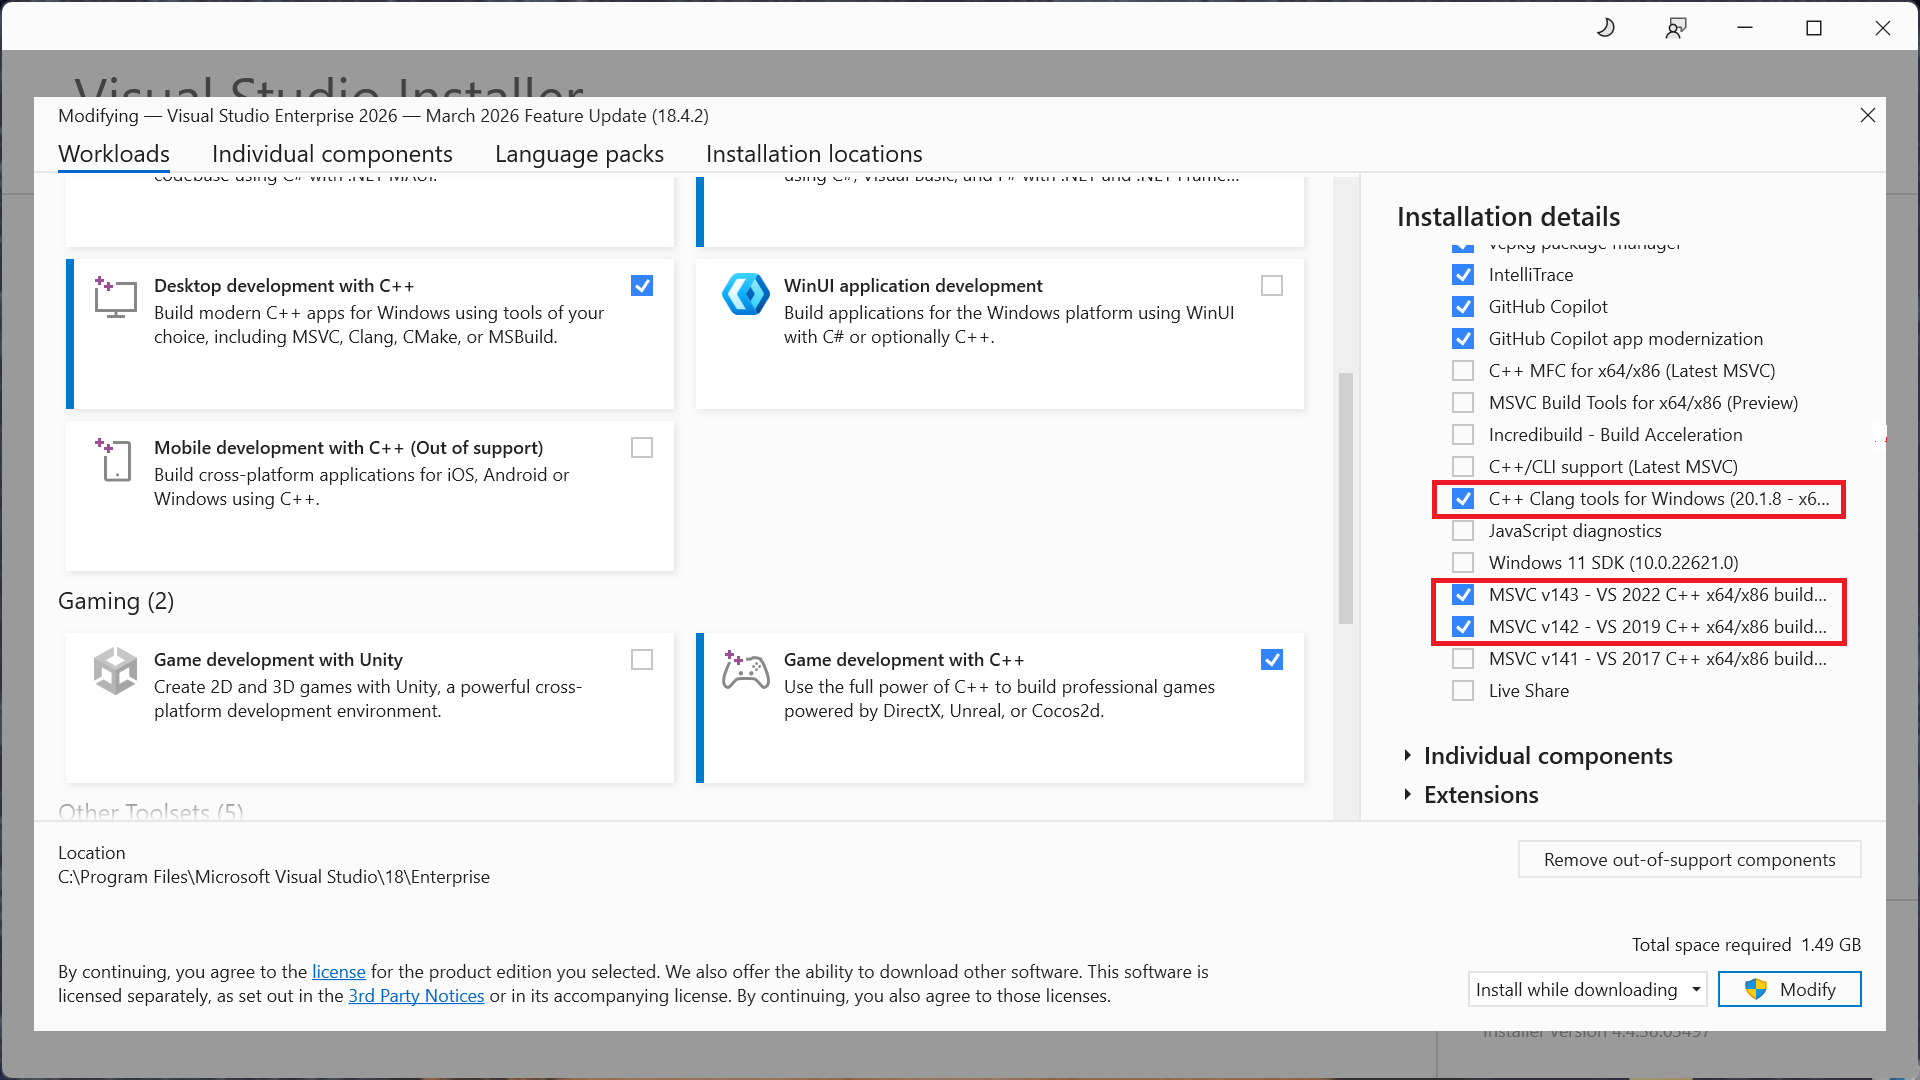Check JavaScript diagnostics component

coord(1463,531)
